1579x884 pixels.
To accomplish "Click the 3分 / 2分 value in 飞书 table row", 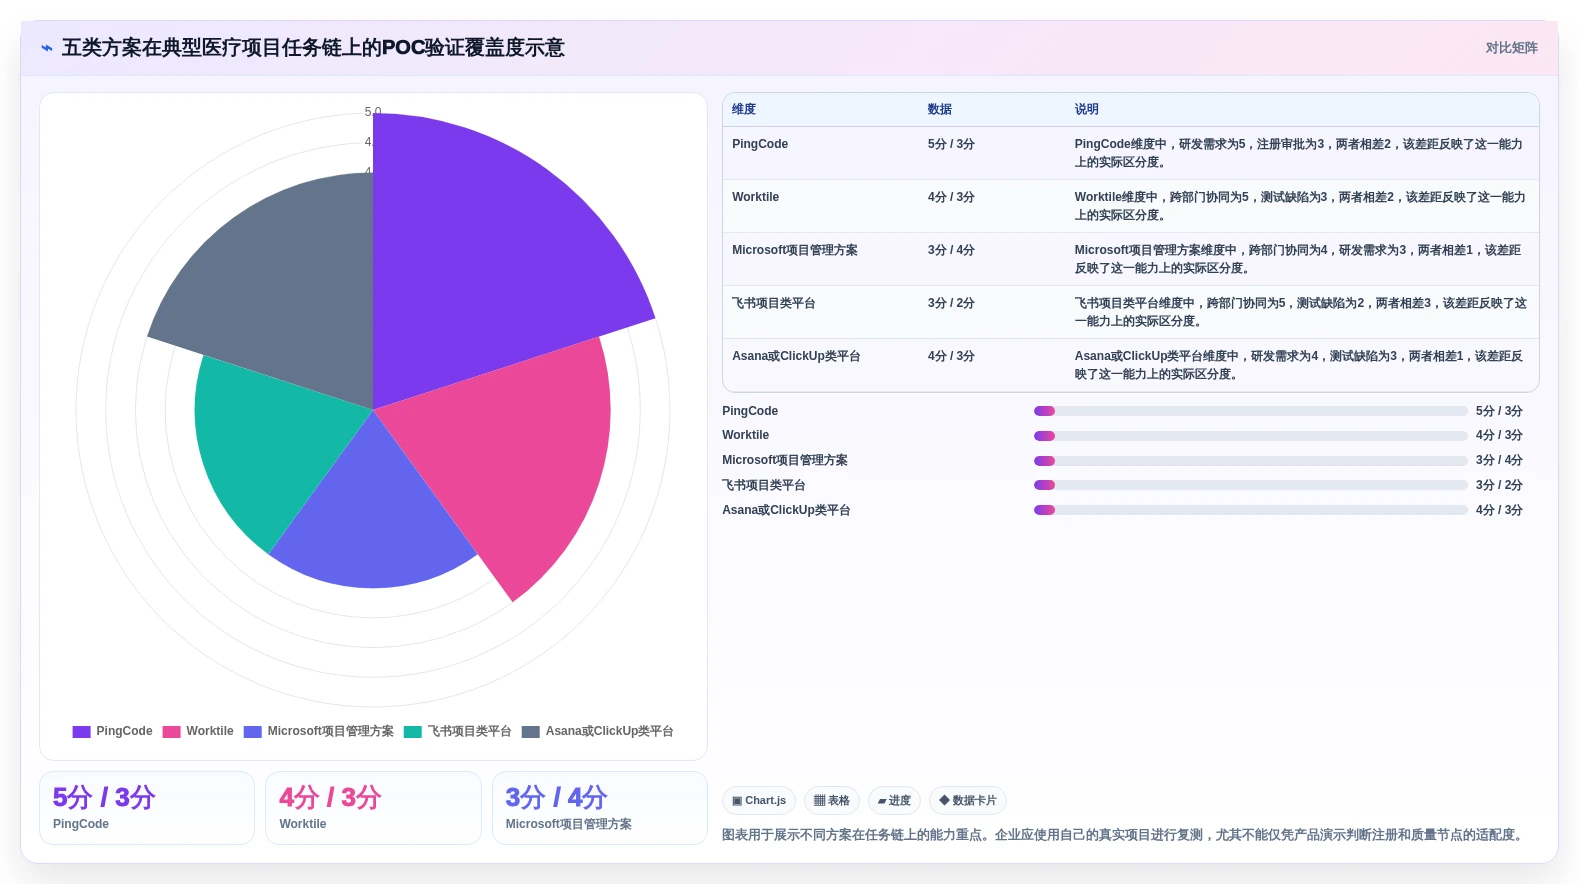I will tap(951, 303).
